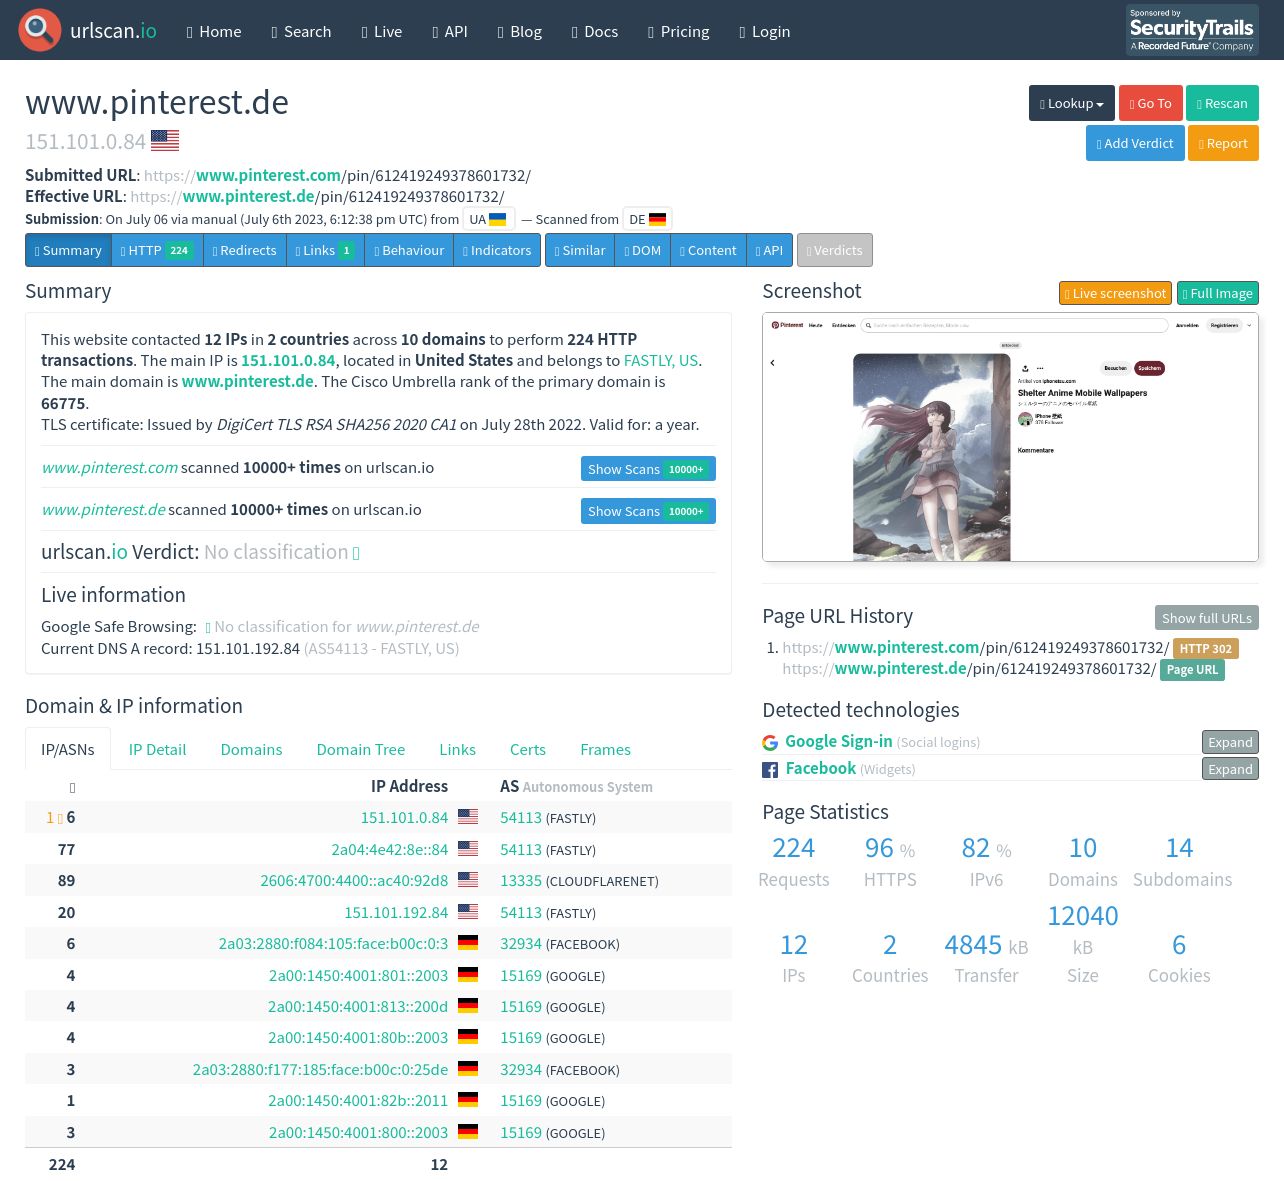The height and width of the screenshot is (1181, 1284).
Task: Click German flag in 2a00:1450:4001:801::2003 row
Action: (468, 975)
